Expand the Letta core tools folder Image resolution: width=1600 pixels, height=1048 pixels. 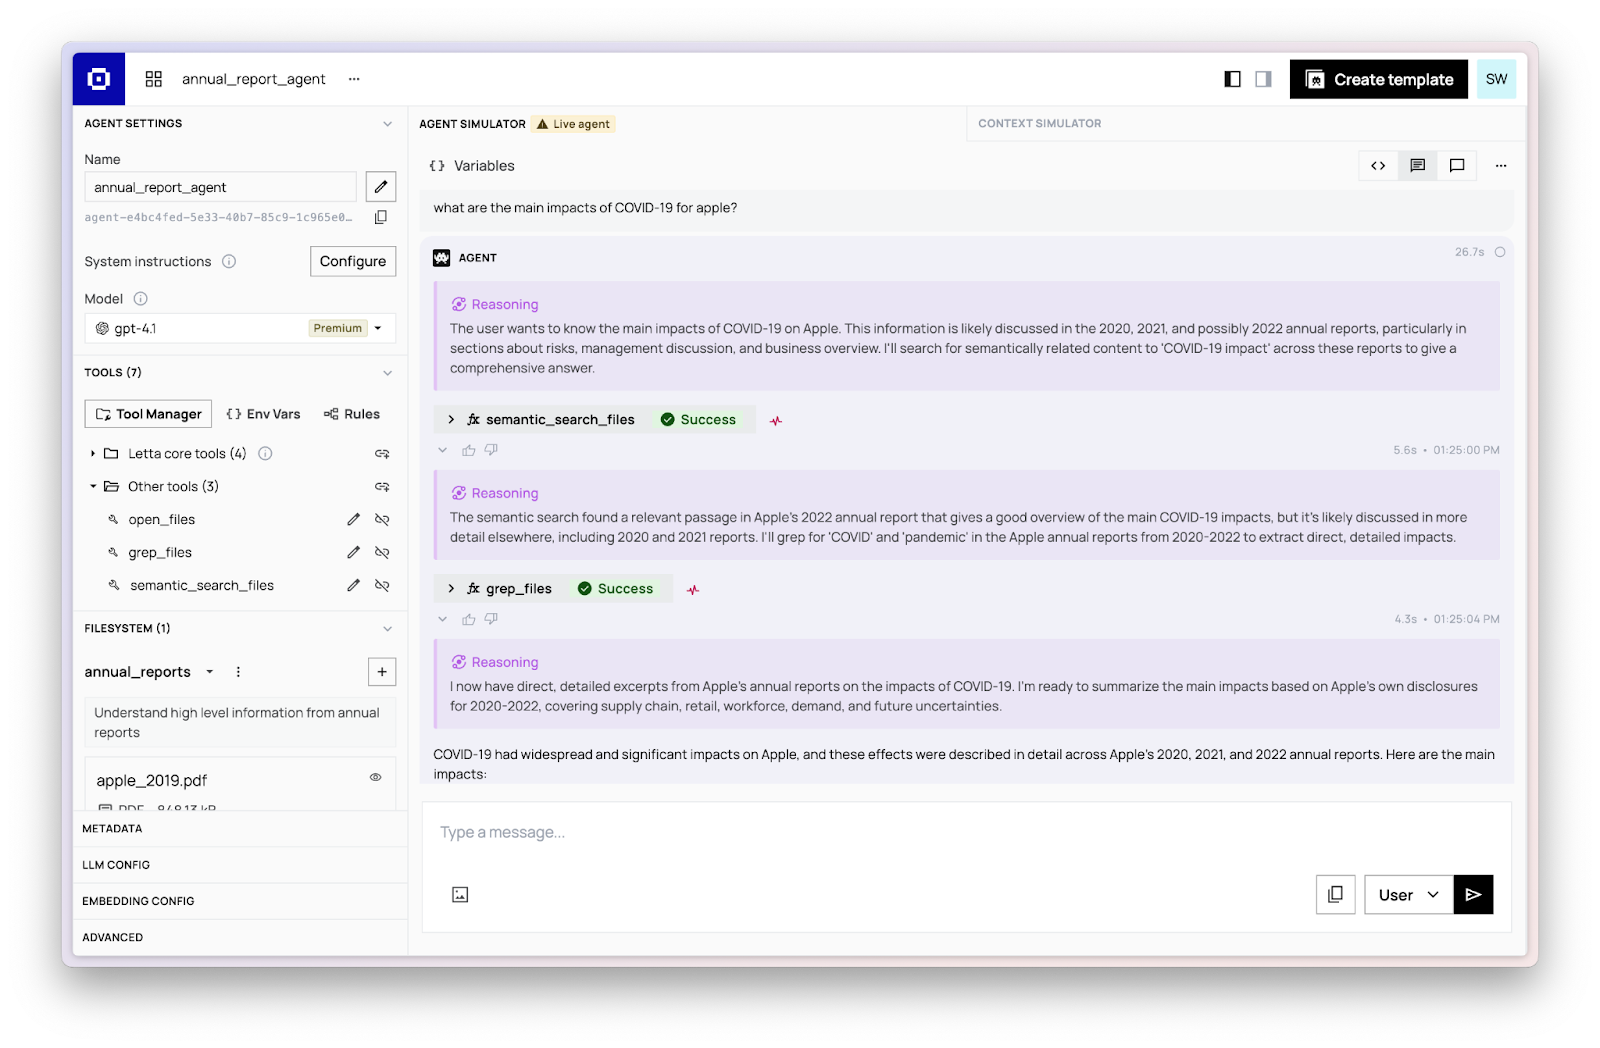pos(93,453)
